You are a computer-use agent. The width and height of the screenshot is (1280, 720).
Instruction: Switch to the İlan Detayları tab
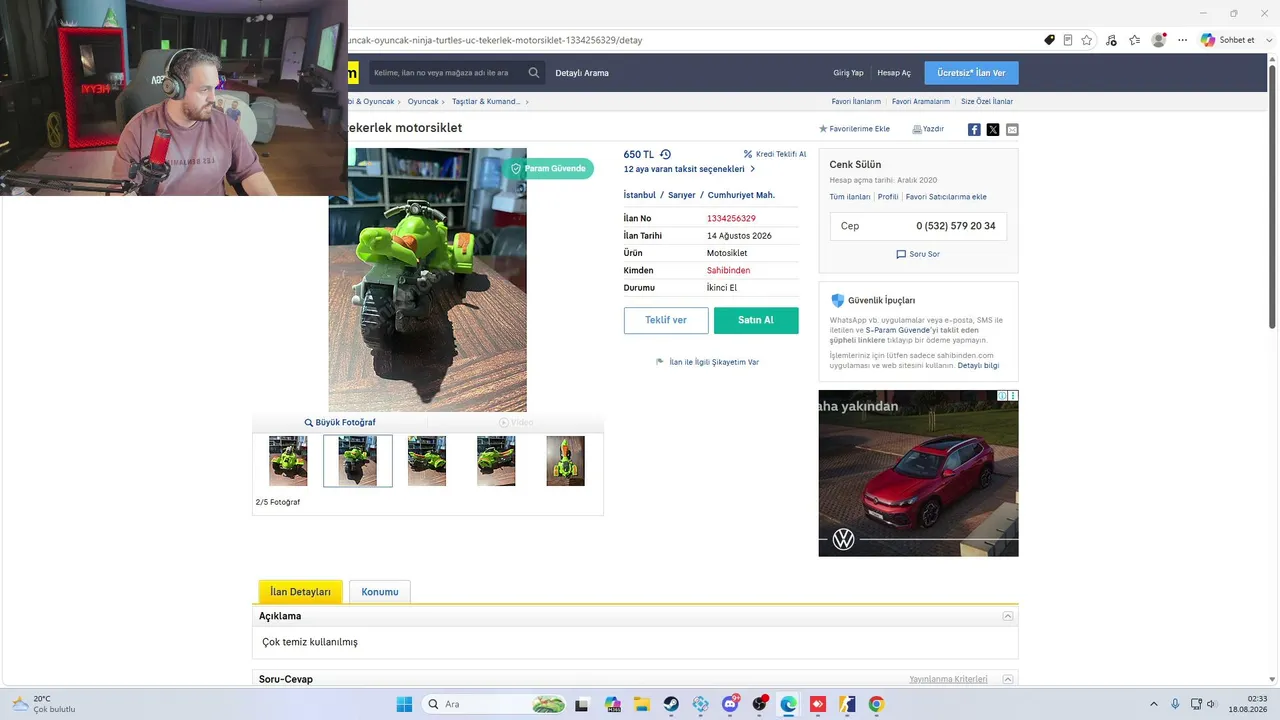point(300,592)
